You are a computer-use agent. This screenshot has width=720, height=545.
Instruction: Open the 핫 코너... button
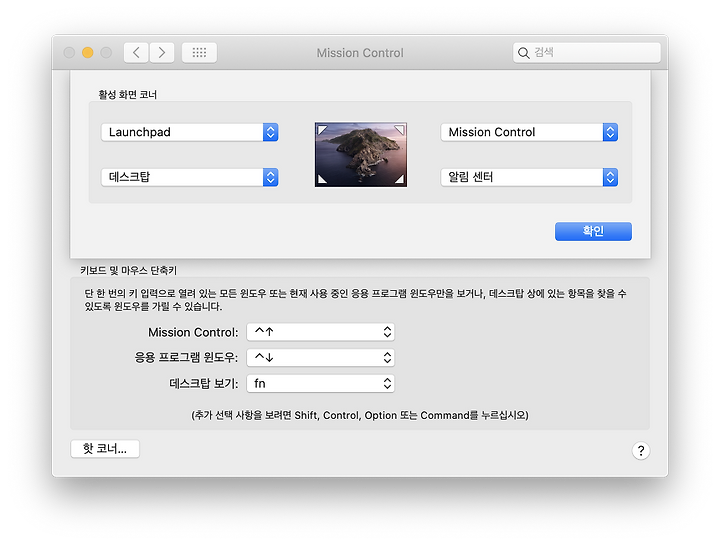point(105,449)
